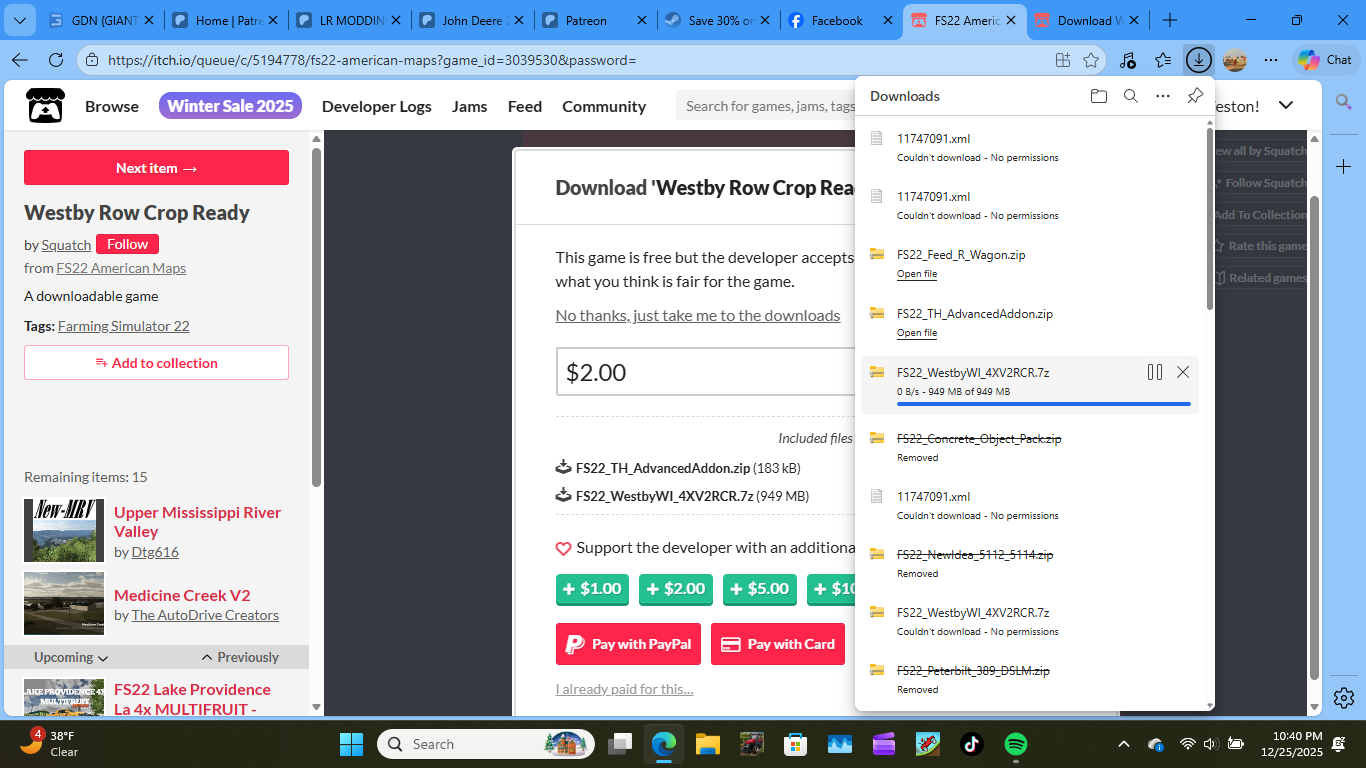Click the browser Downloads toolbar icon
The width and height of the screenshot is (1366, 768).
tap(1198, 60)
